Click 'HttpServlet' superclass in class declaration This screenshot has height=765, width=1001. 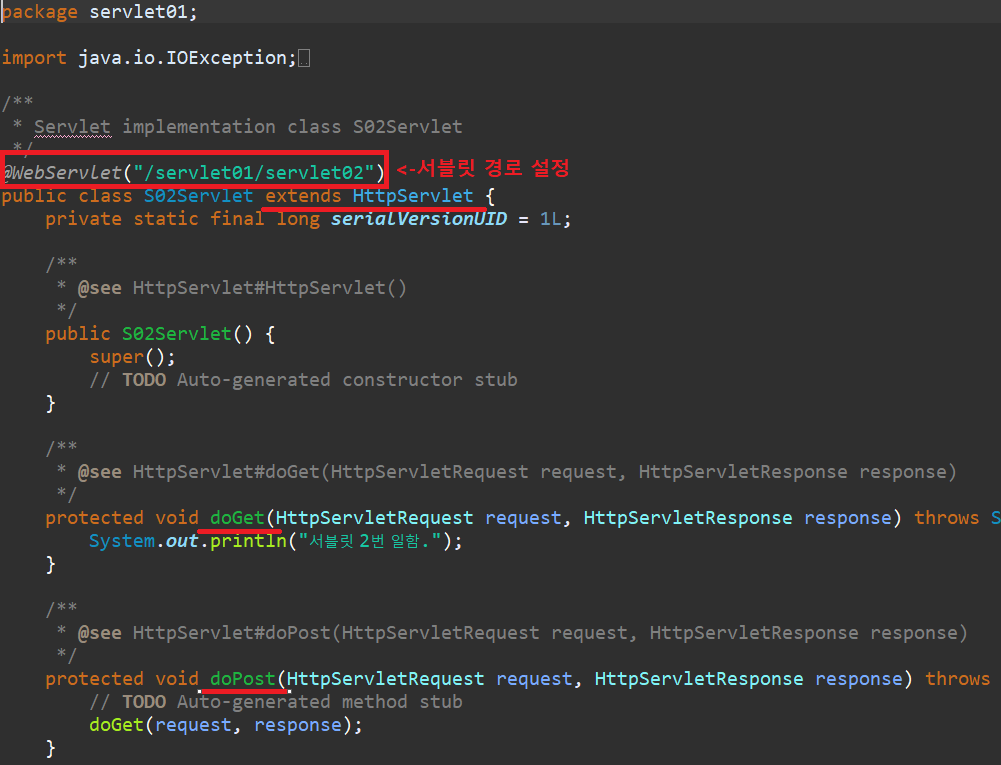413,195
